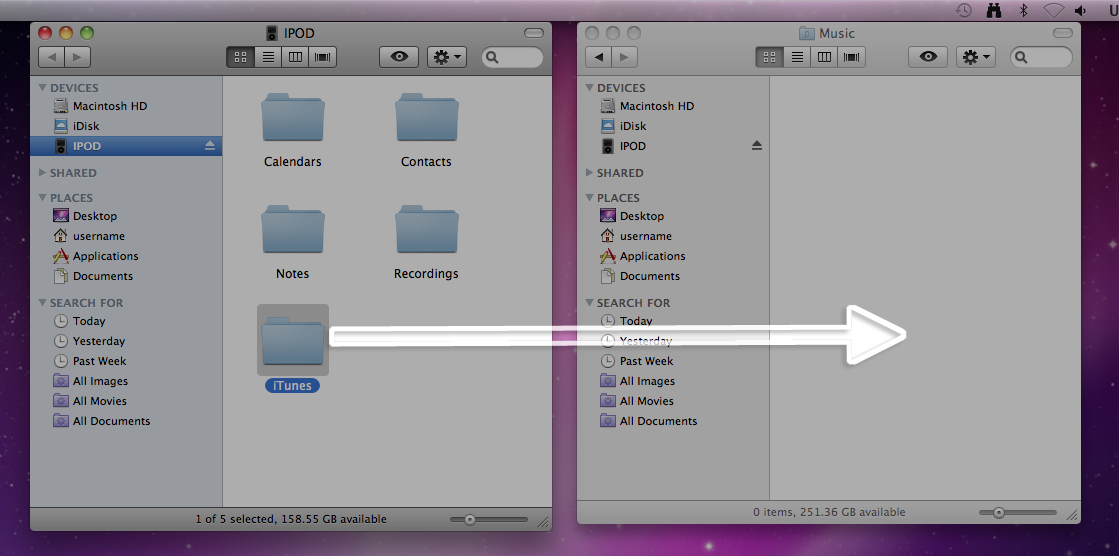Go back in the IPOD window
Image resolution: width=1119 pixels, height=556 pixels.
point(51,57)
